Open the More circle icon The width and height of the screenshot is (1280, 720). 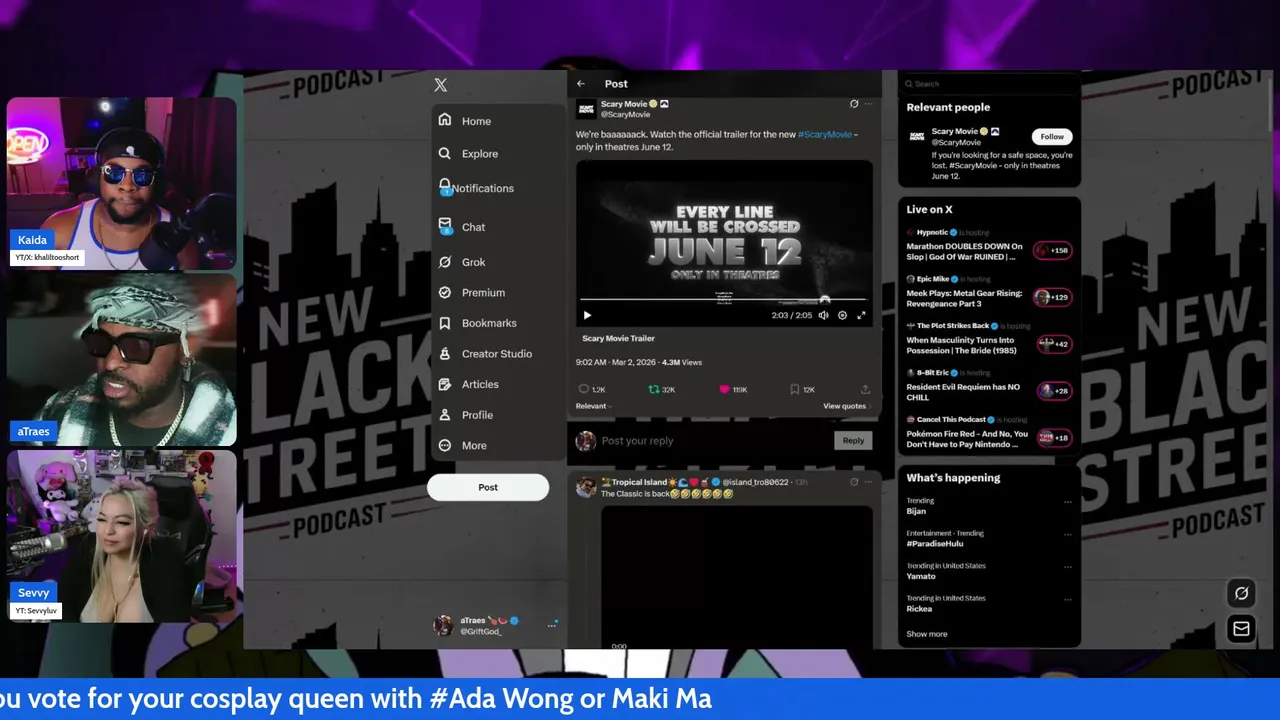(x=445, y=445)
